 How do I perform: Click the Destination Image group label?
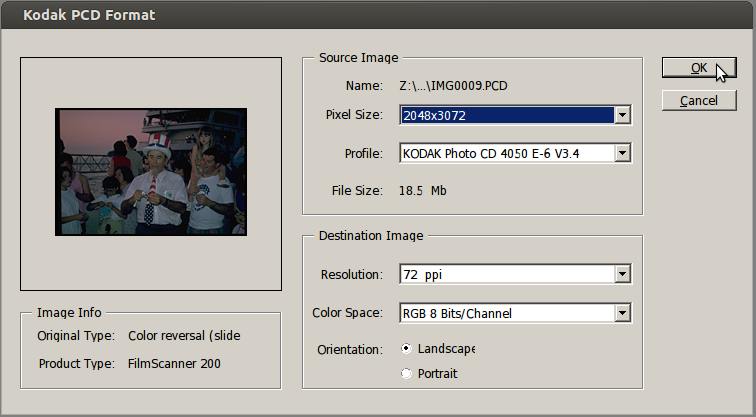tap(371, 236)
